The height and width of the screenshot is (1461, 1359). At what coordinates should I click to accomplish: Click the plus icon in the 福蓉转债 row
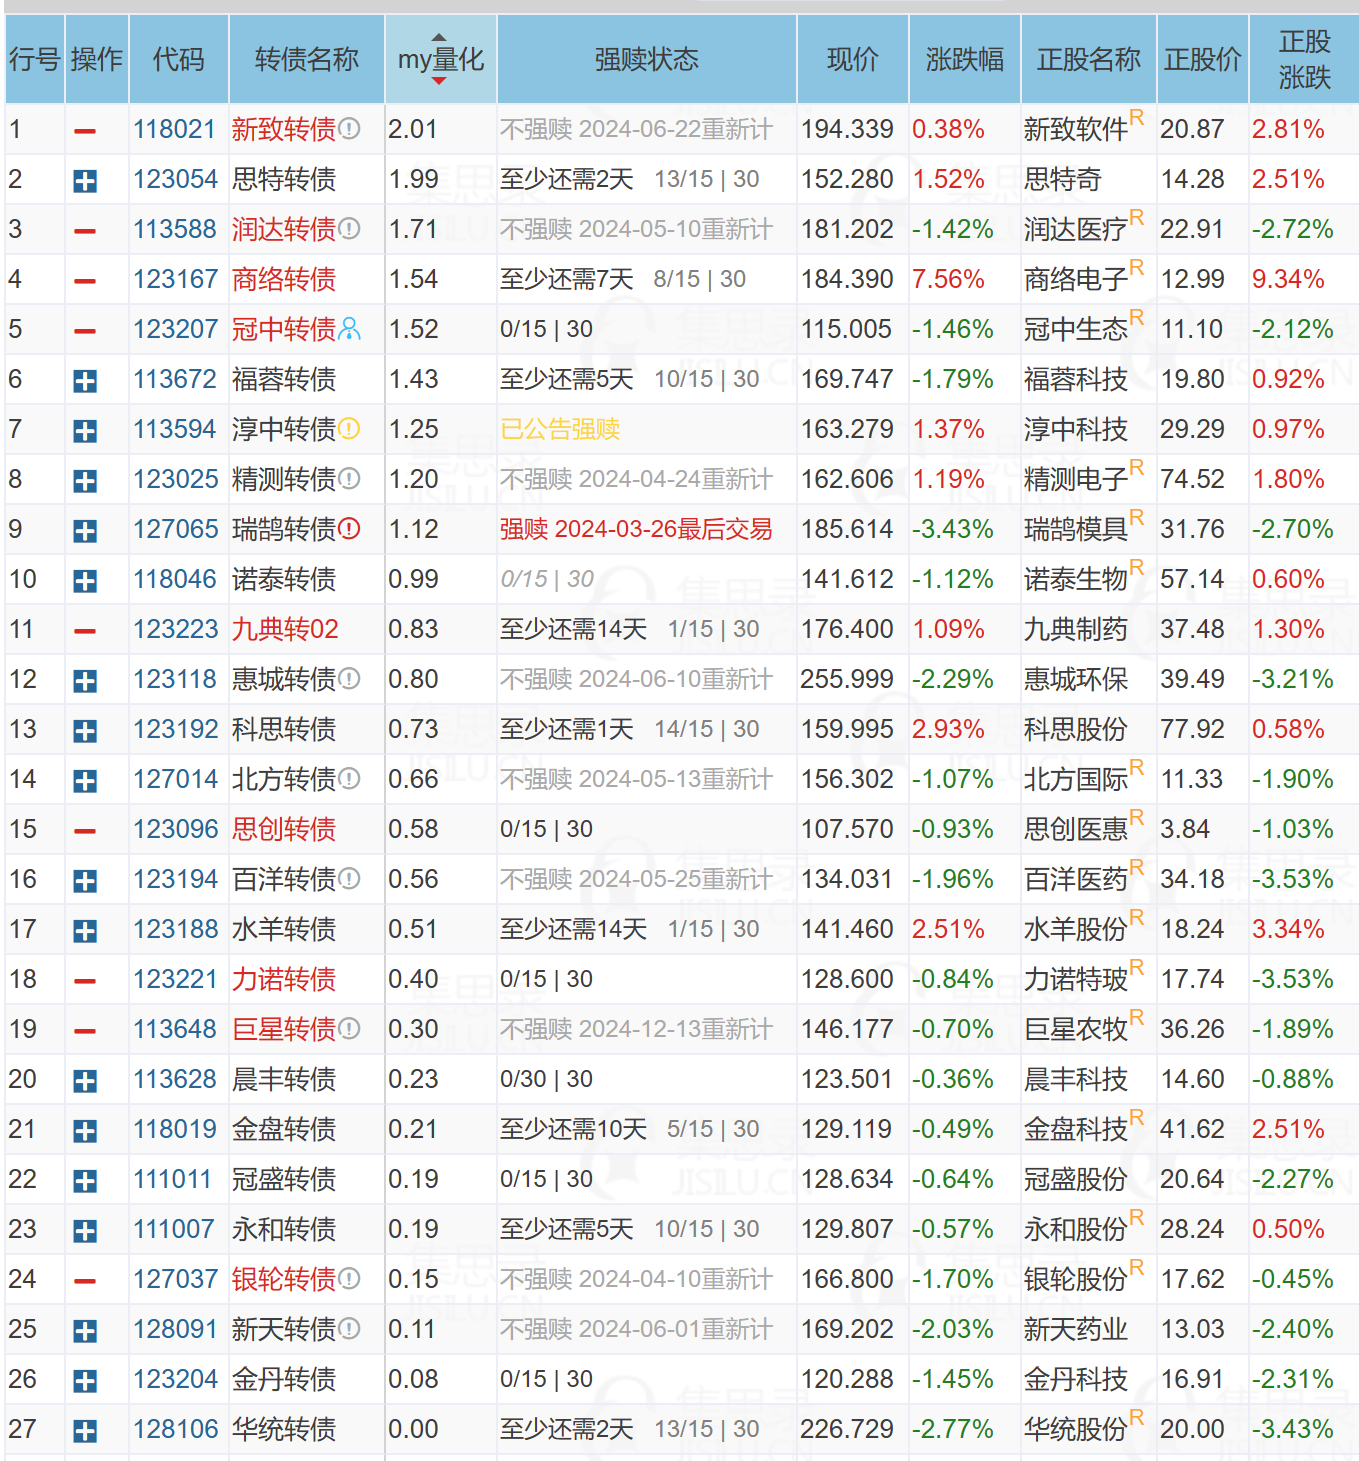click(x=85, y=381)
